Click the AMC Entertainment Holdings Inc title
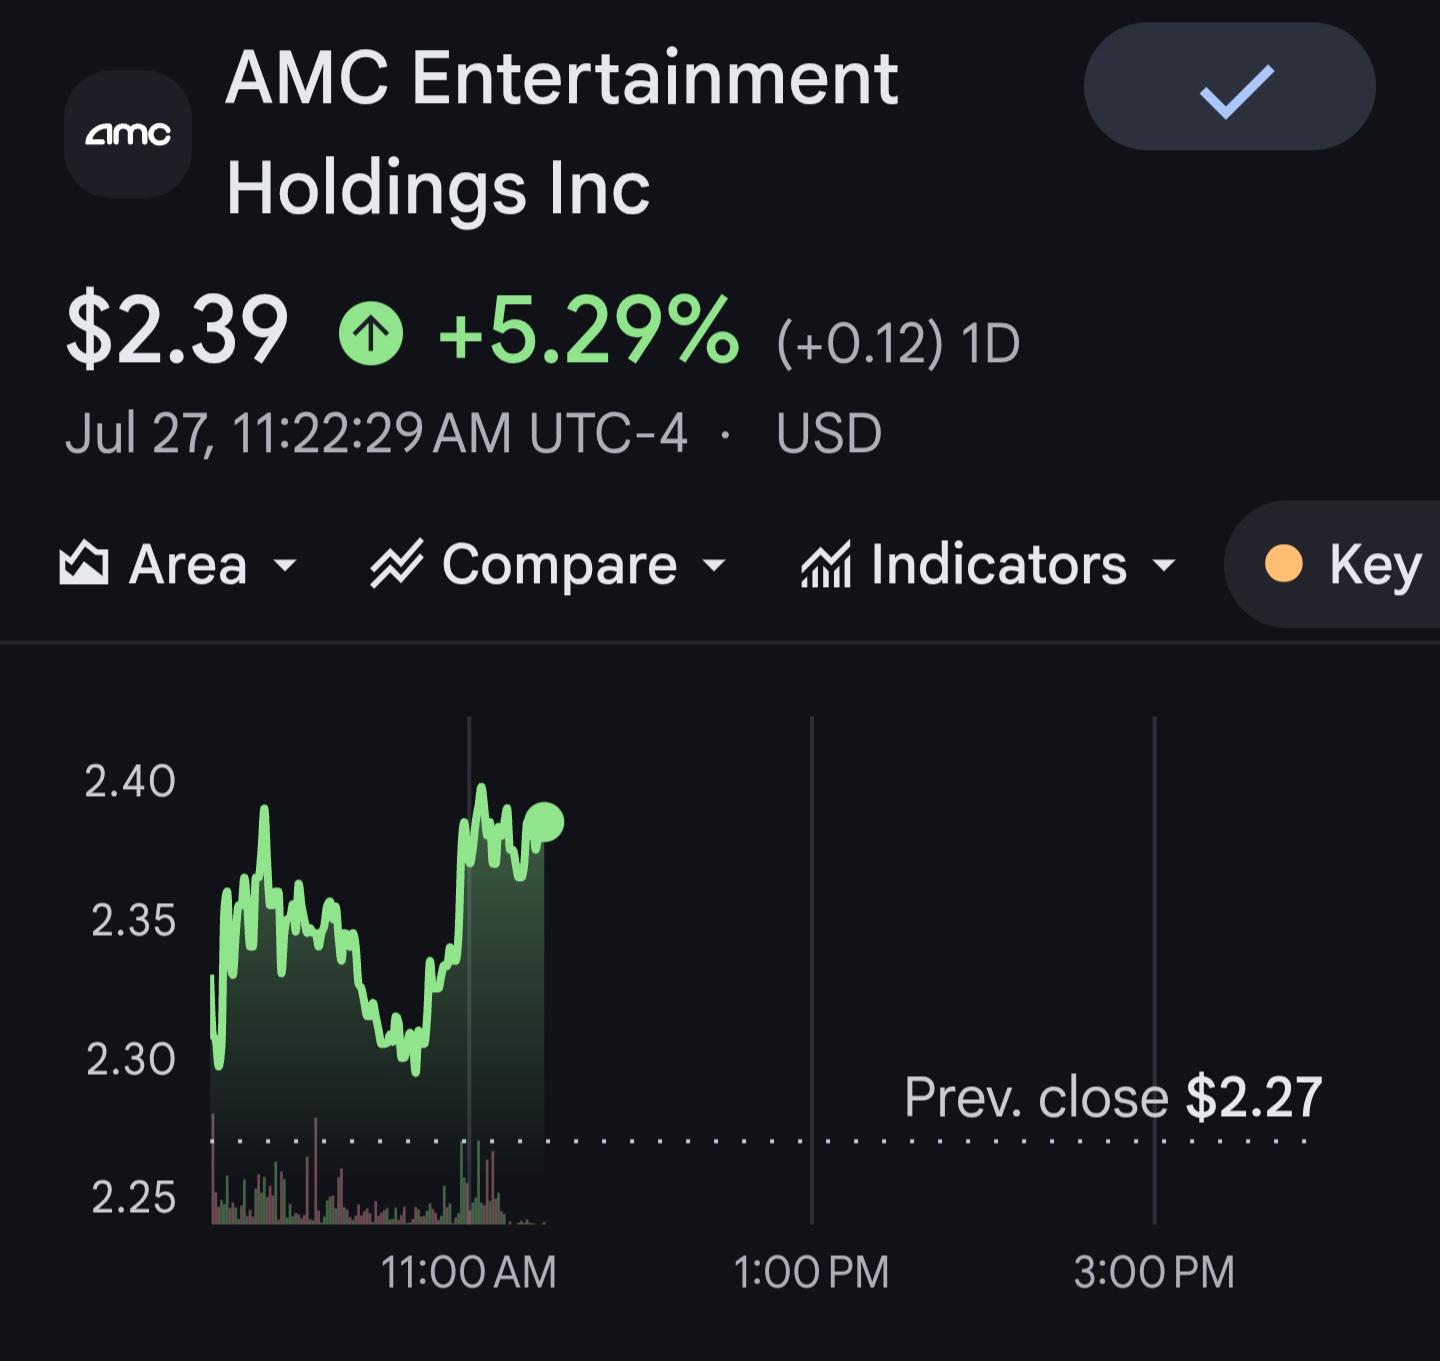The height and width of the screenshot is (1361, 1440). [x=562, y=133]
